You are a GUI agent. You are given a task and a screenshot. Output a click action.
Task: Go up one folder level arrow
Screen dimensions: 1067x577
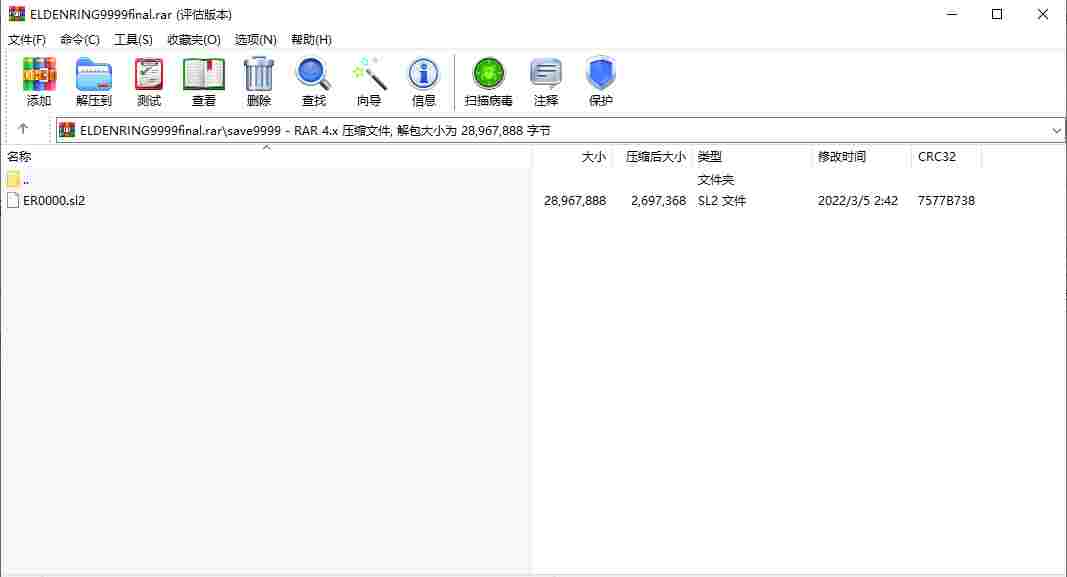coord(22,129)
